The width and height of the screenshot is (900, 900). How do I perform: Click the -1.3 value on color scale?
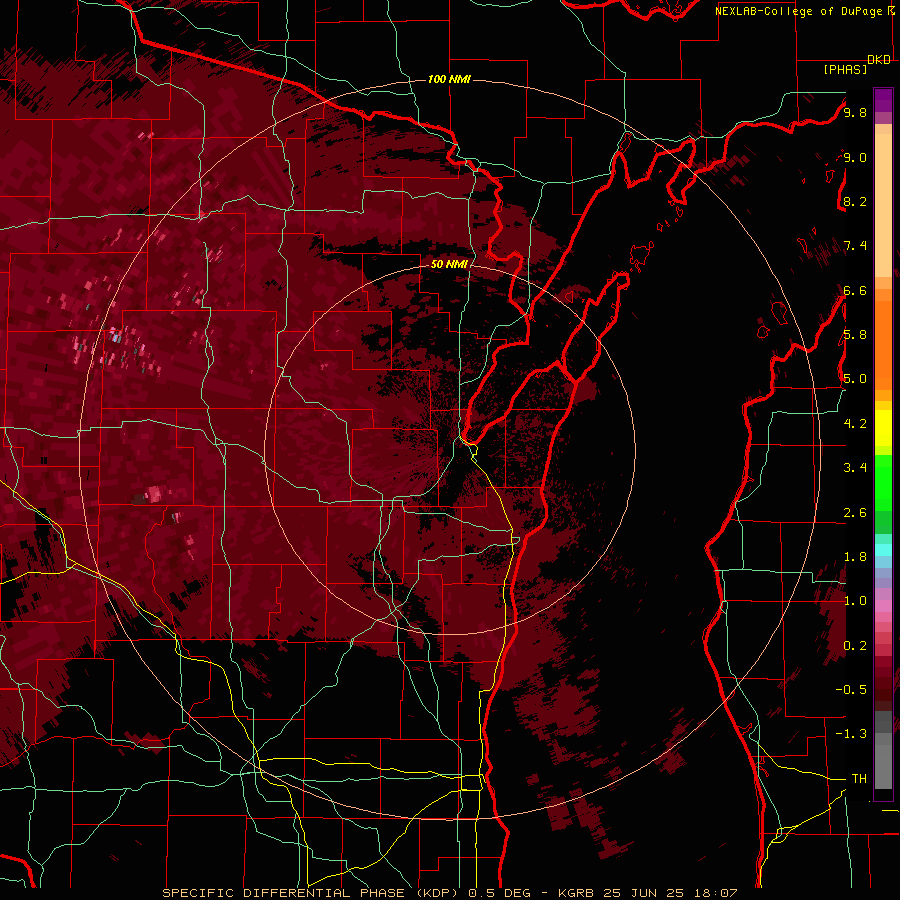click(x=851, y=734)
